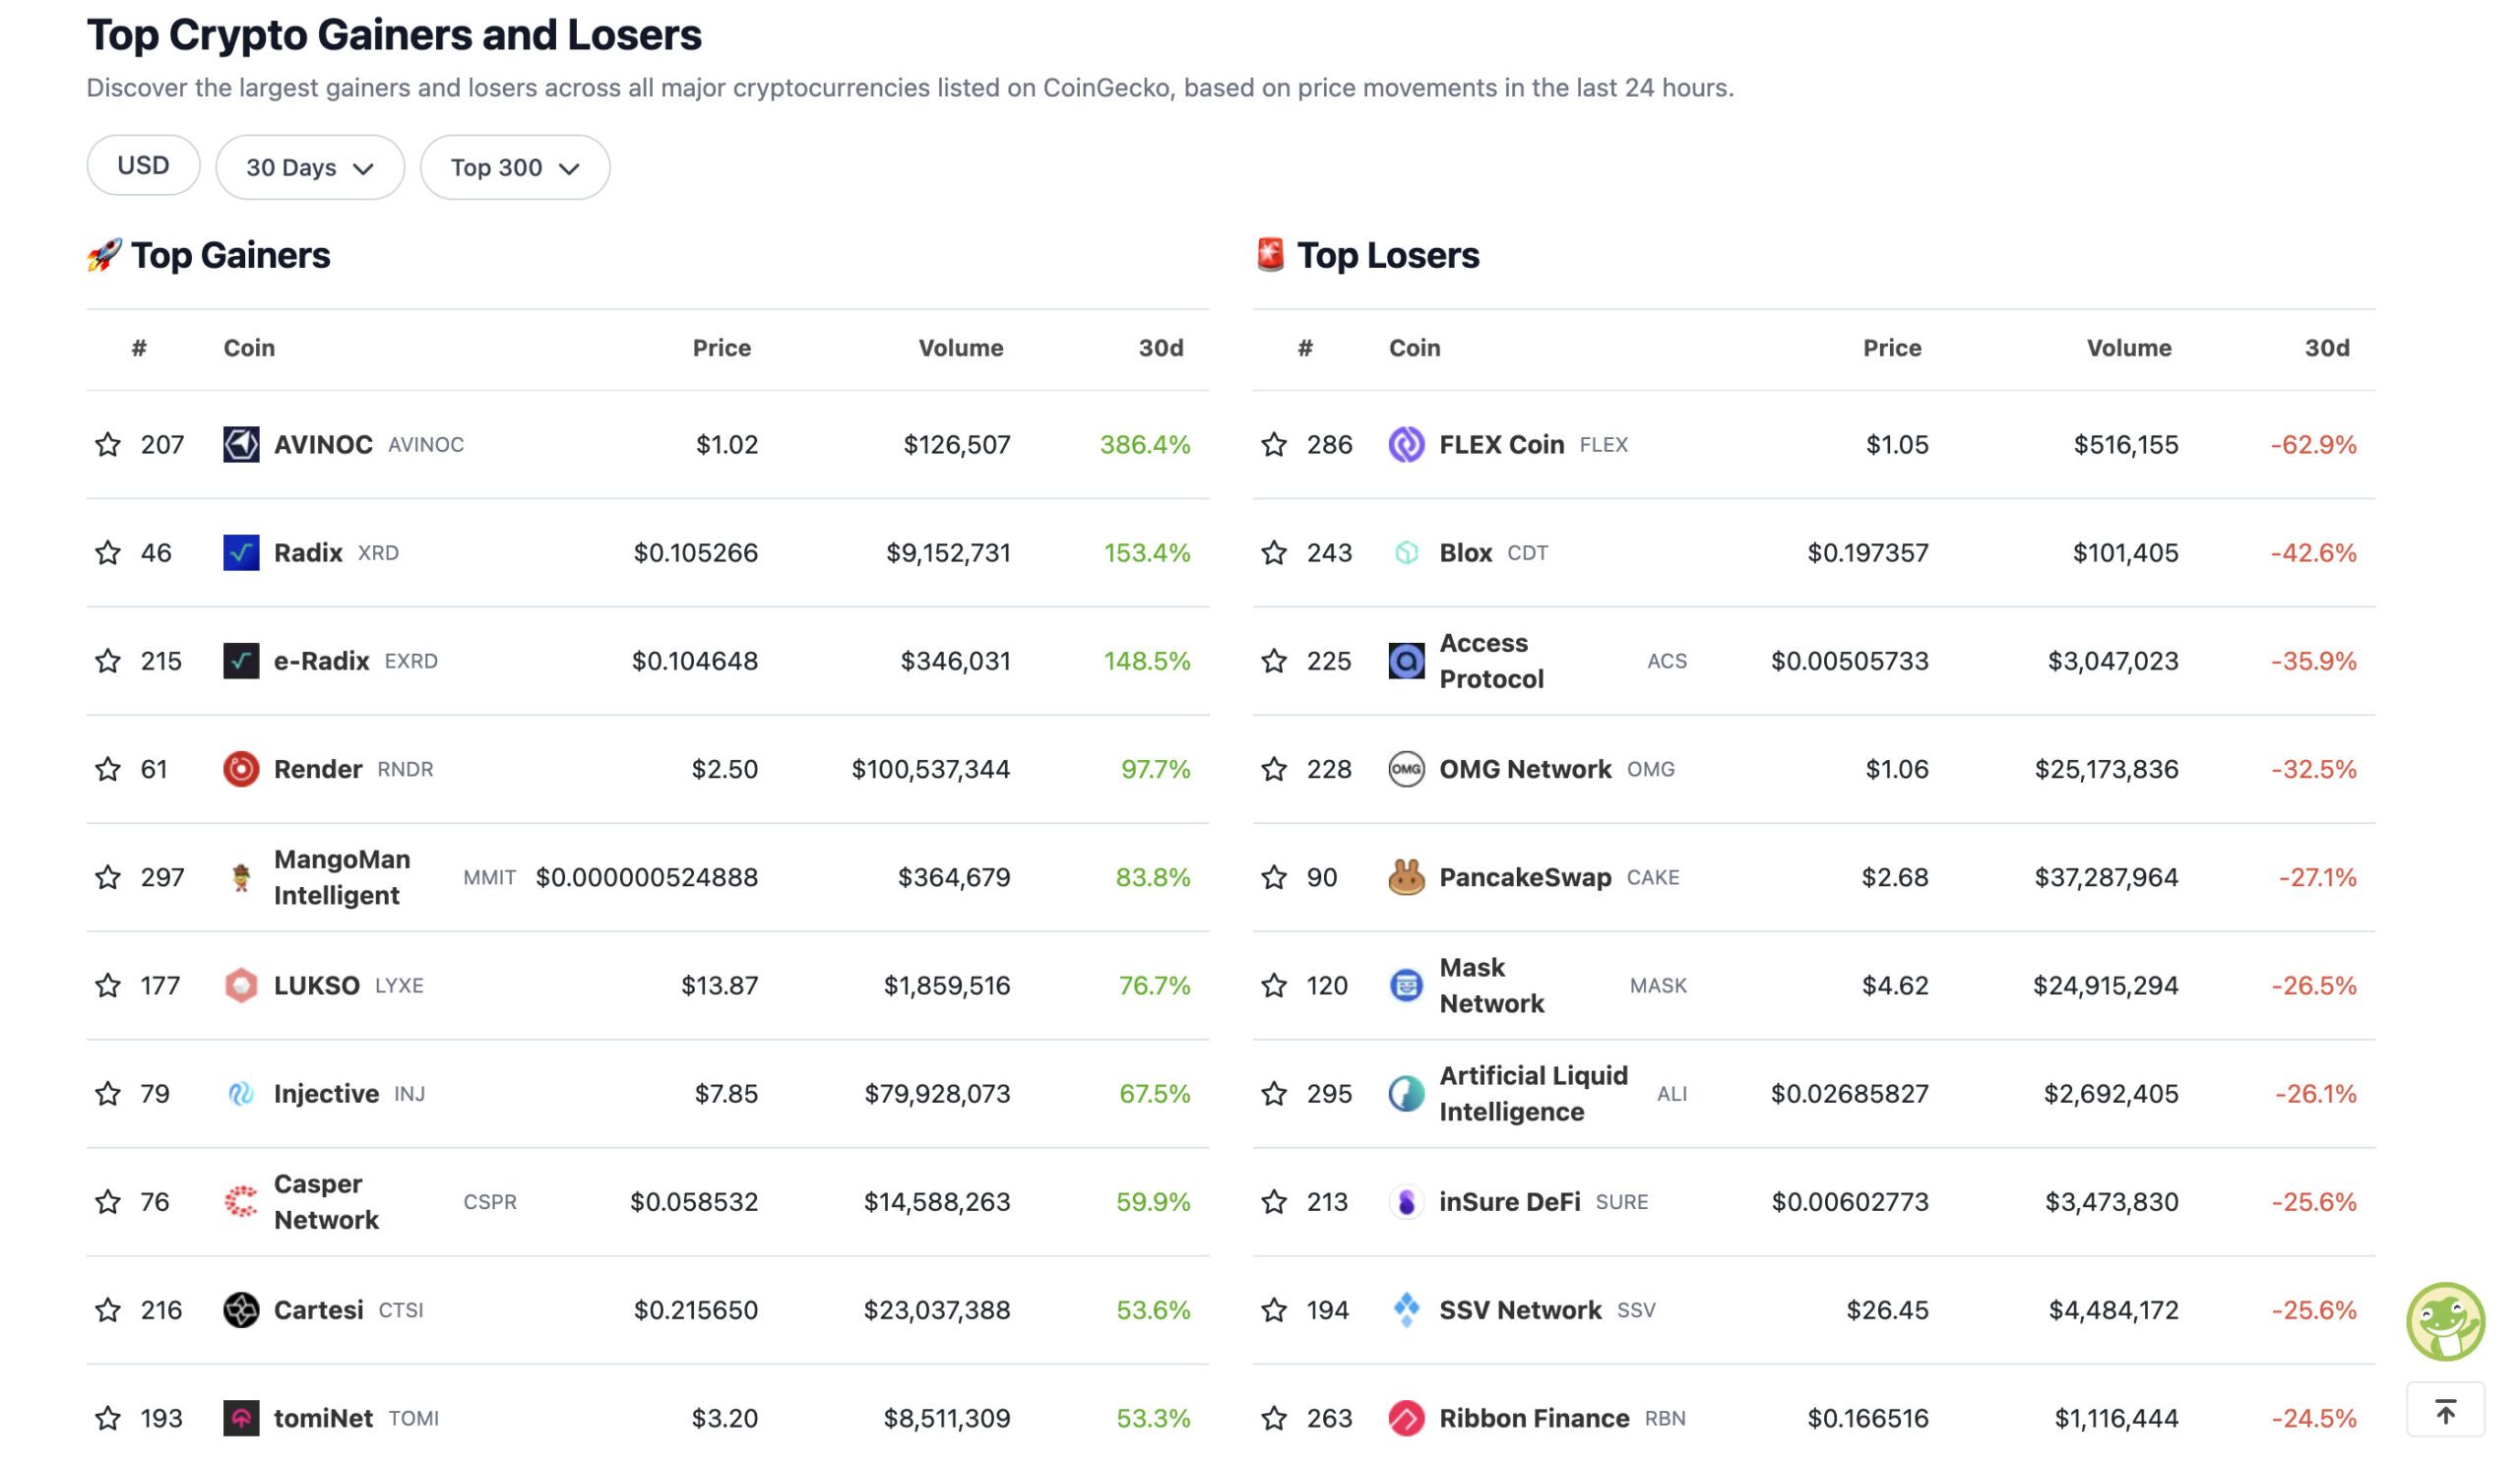Click the 386.4% AVINOC gain value
Viewport: 2520px width, 1466px height.
click(x=1144, y=444)
